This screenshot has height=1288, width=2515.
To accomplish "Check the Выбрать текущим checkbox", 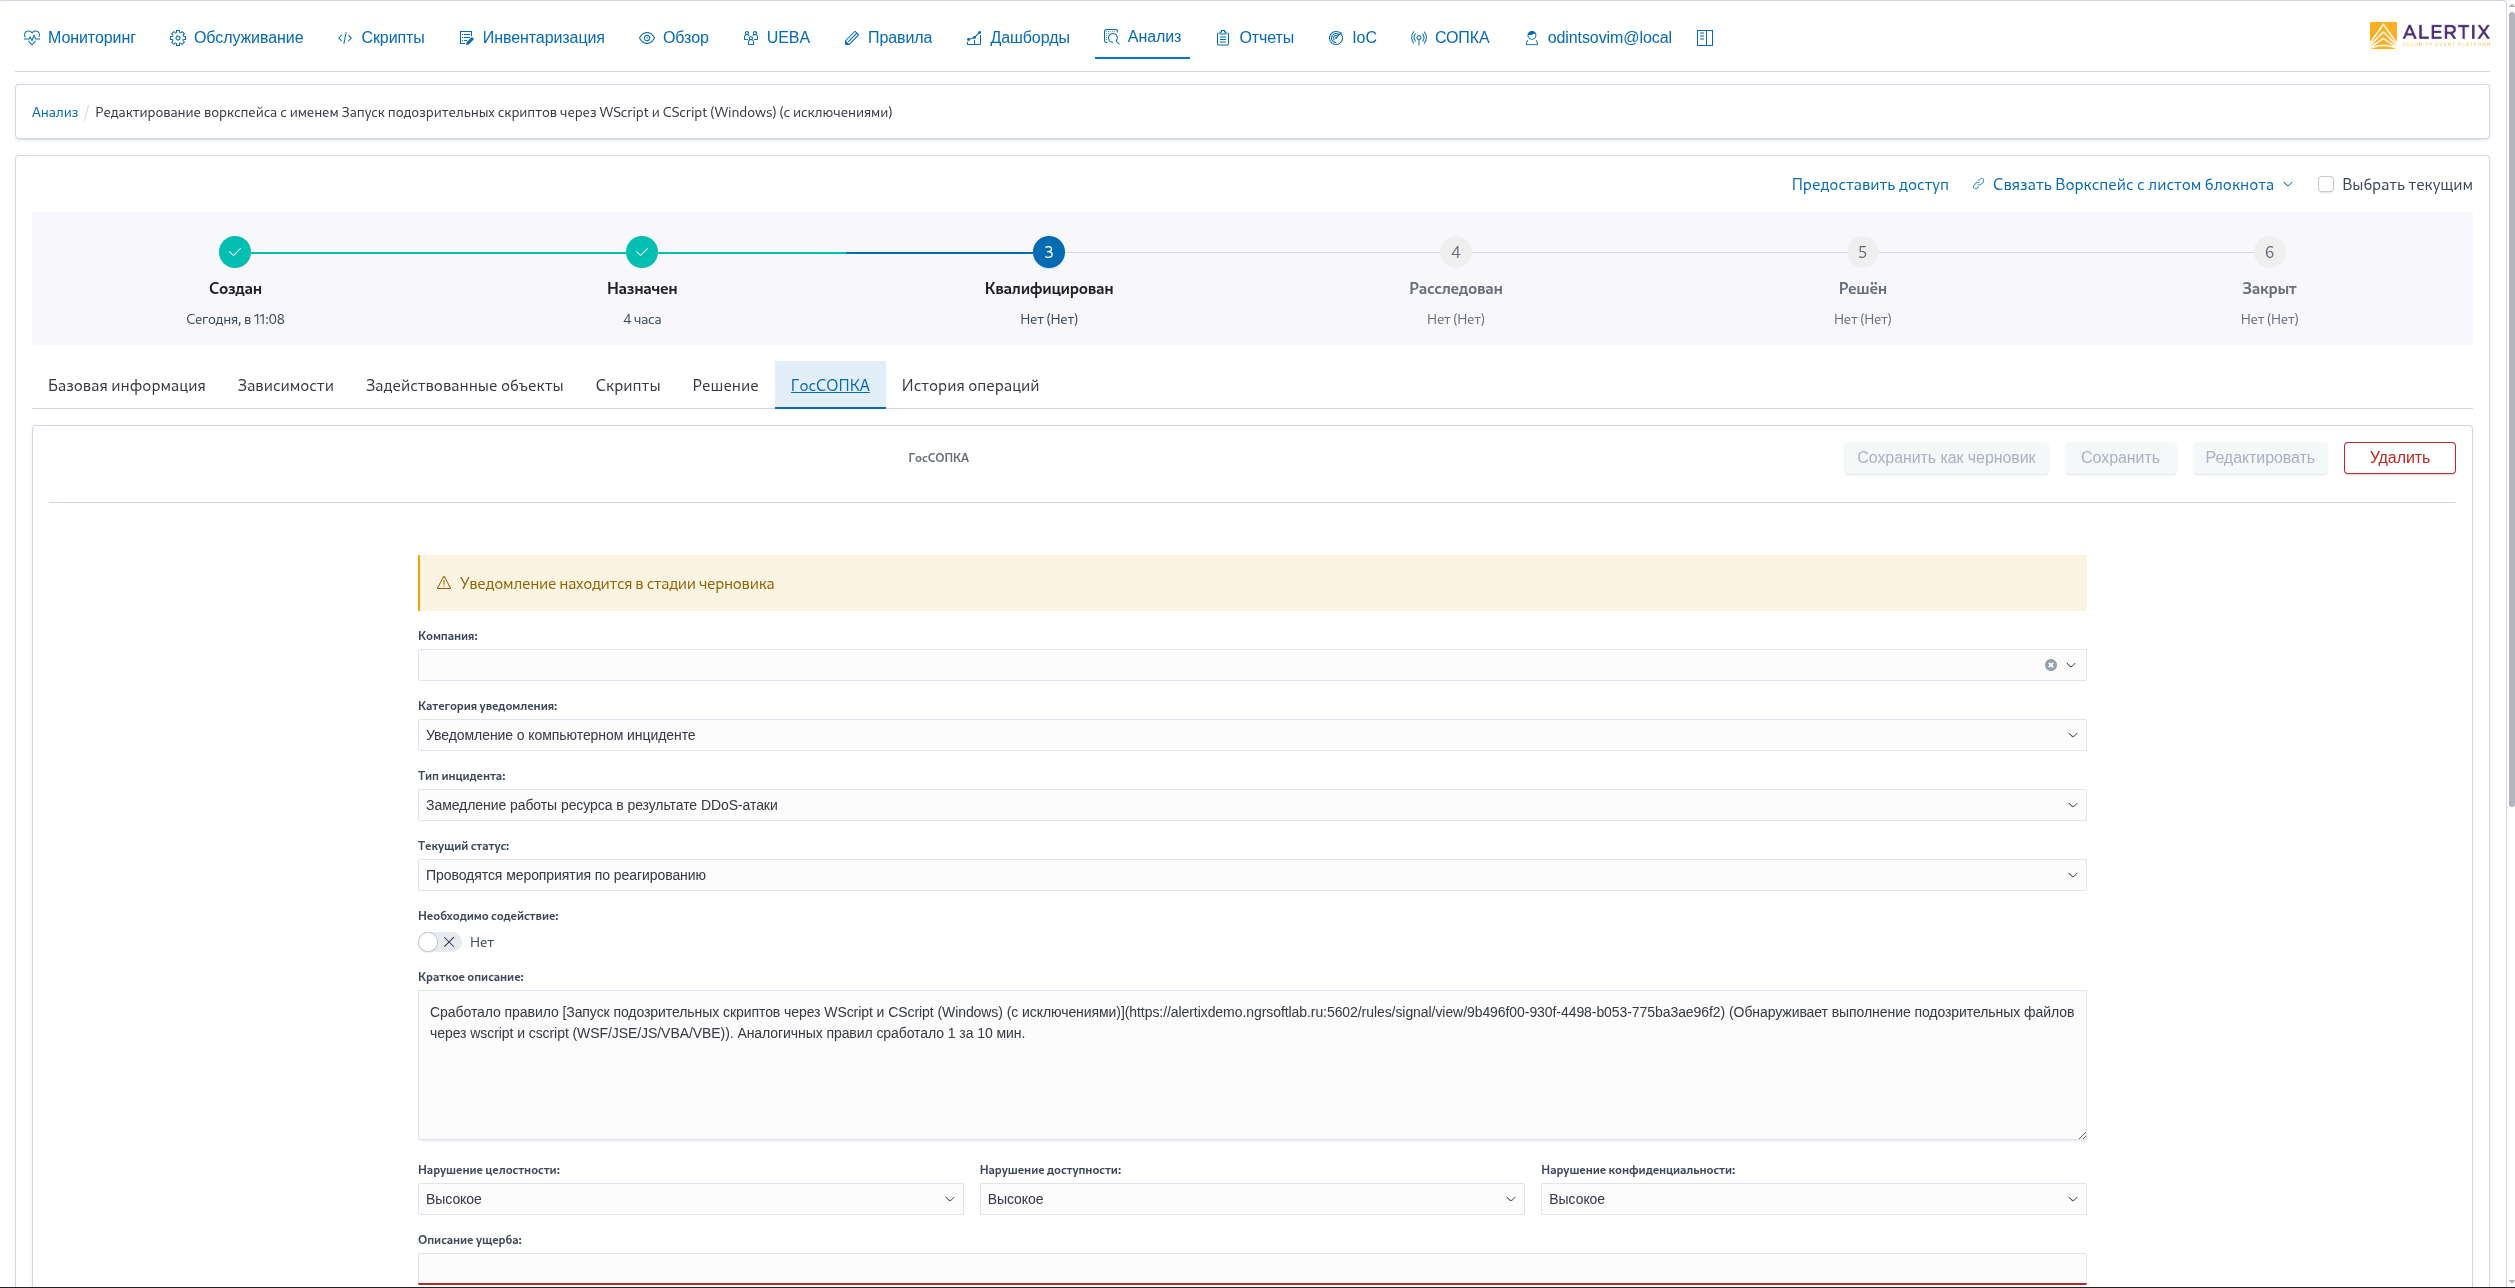I will (2326, 185).
